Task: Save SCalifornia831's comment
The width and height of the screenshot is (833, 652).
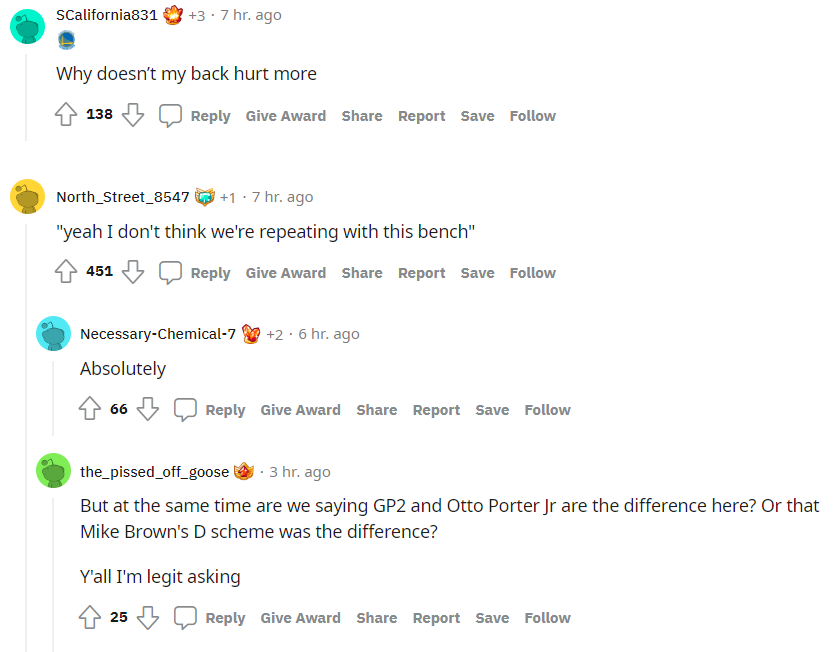Action: 477,116
